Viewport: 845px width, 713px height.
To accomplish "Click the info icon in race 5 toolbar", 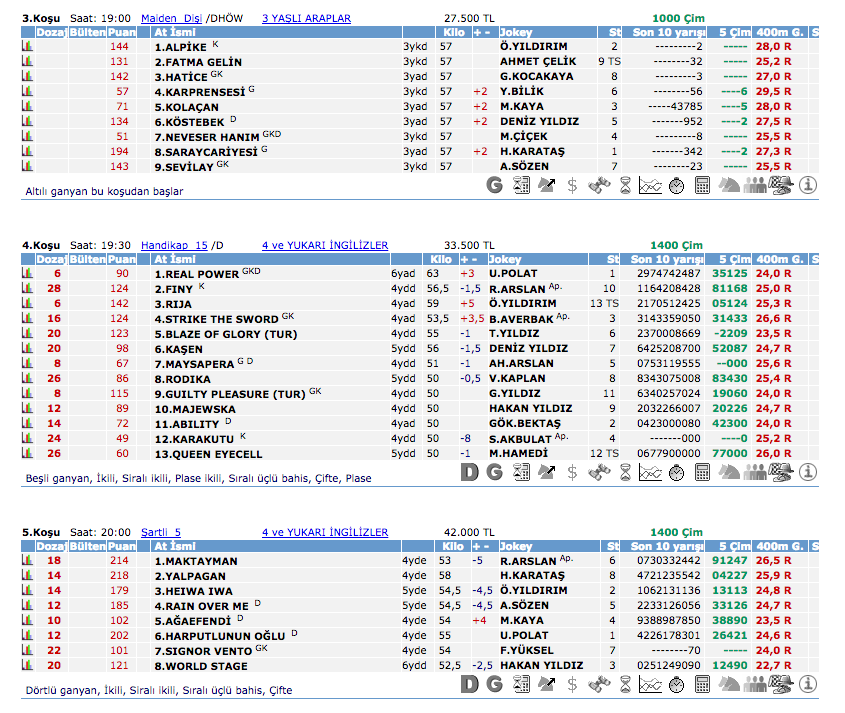I will click(x=808, y=684).
